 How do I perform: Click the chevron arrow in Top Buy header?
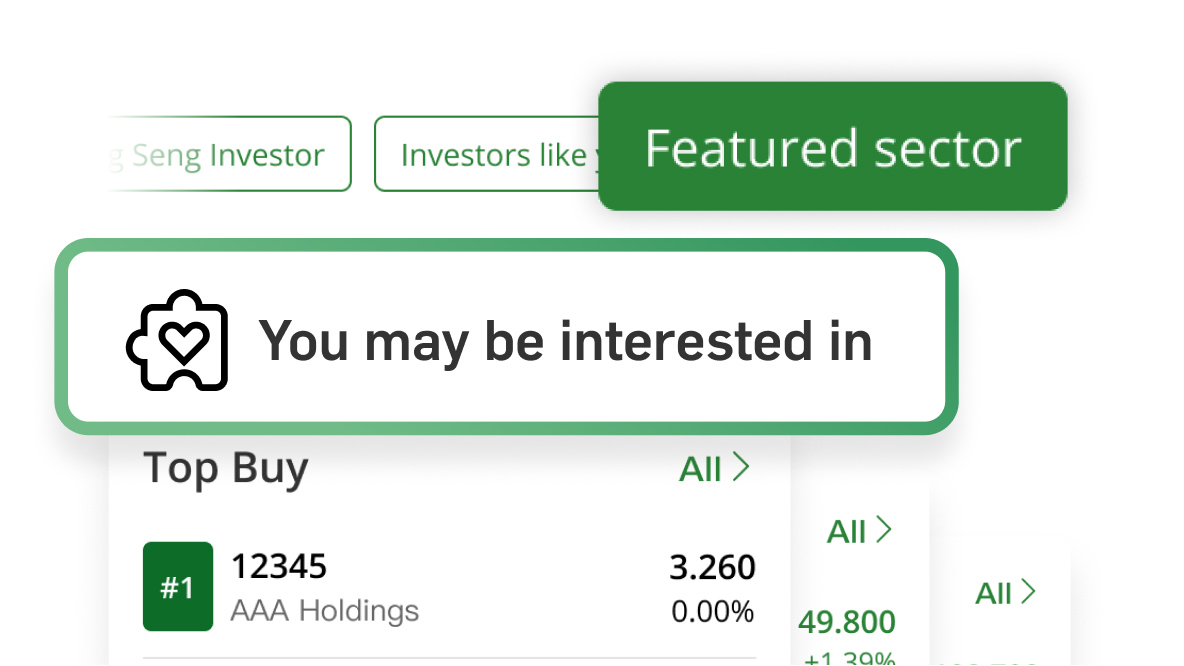pos(741,467)
